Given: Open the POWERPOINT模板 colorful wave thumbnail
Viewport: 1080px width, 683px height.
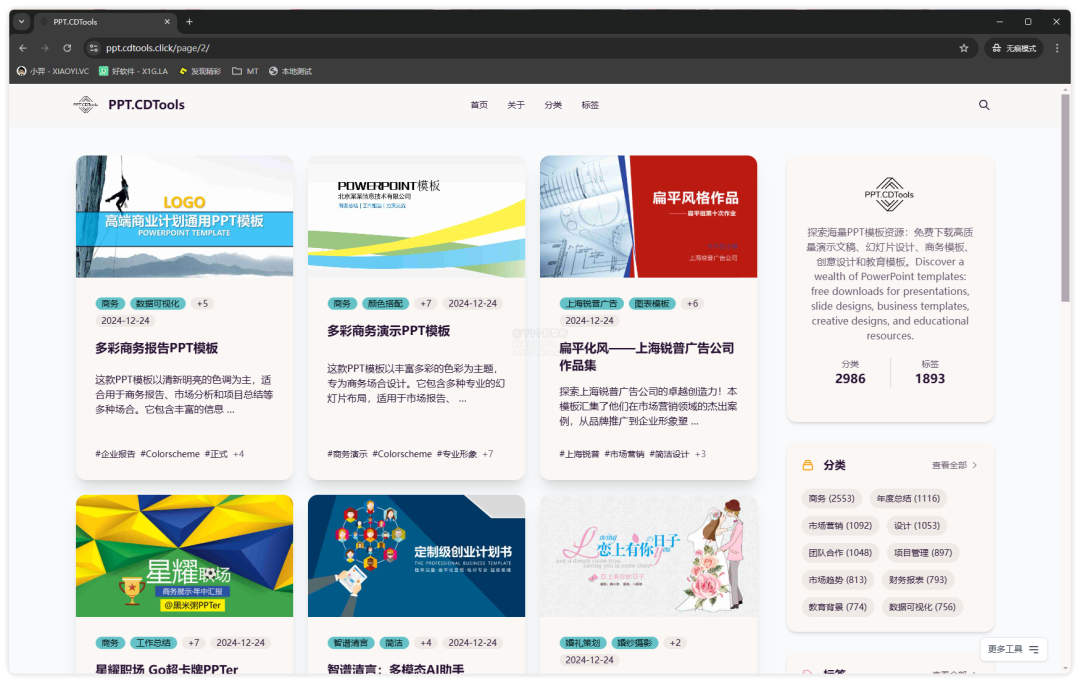Looking at the screenshot, I should pyautogui.click(x=416, y=216).
